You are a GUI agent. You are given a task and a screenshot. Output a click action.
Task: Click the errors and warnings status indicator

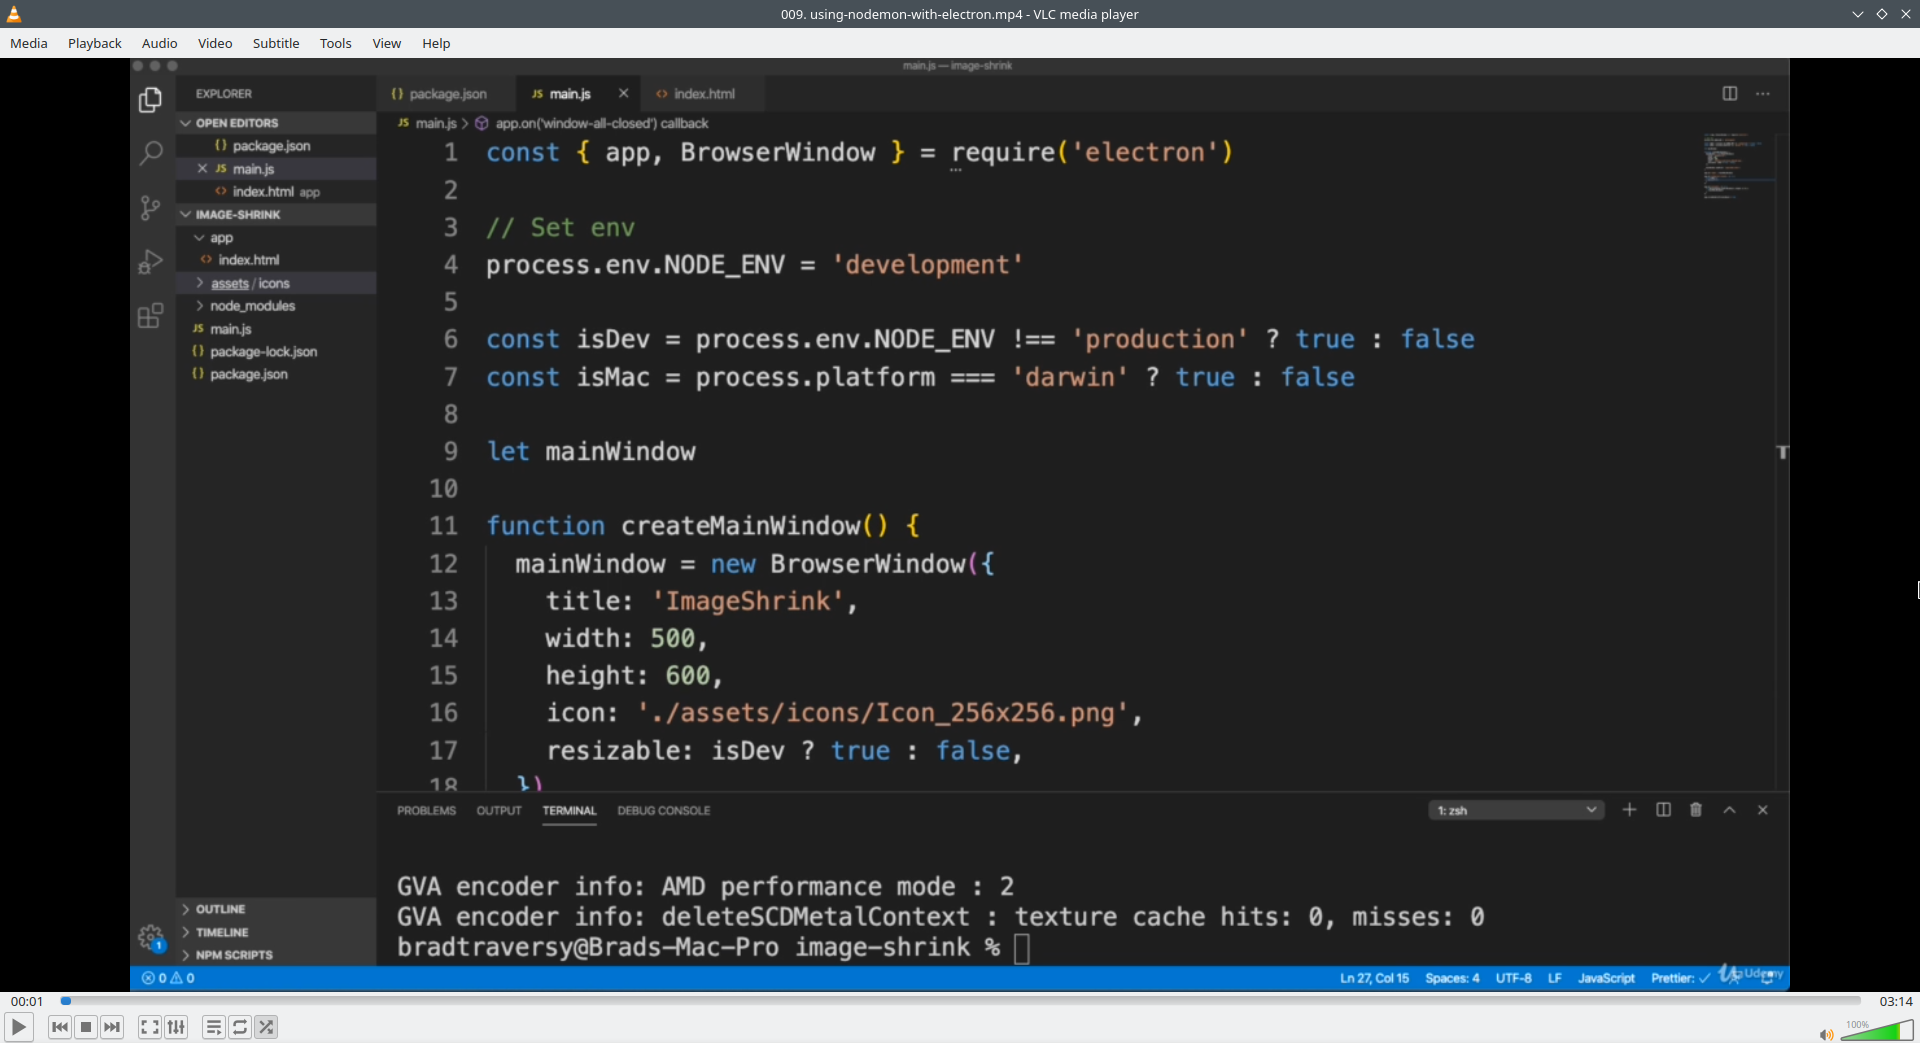click(x=168, y=978)
